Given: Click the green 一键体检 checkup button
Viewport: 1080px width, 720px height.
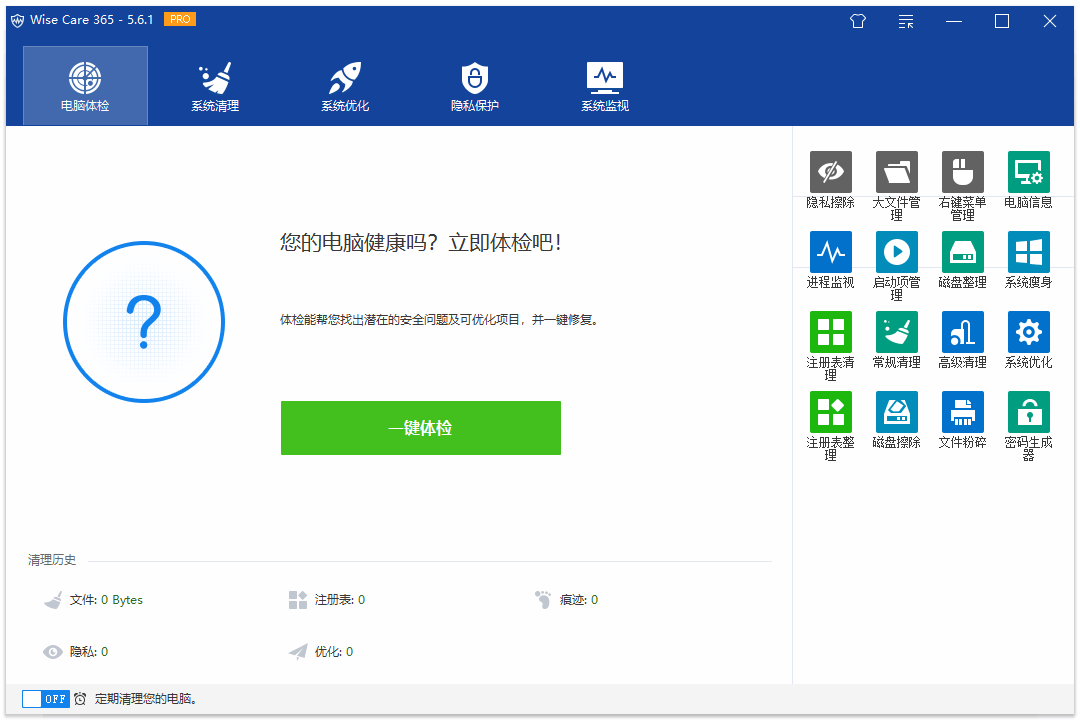Looking at the screenshot, I should (420, 428).
